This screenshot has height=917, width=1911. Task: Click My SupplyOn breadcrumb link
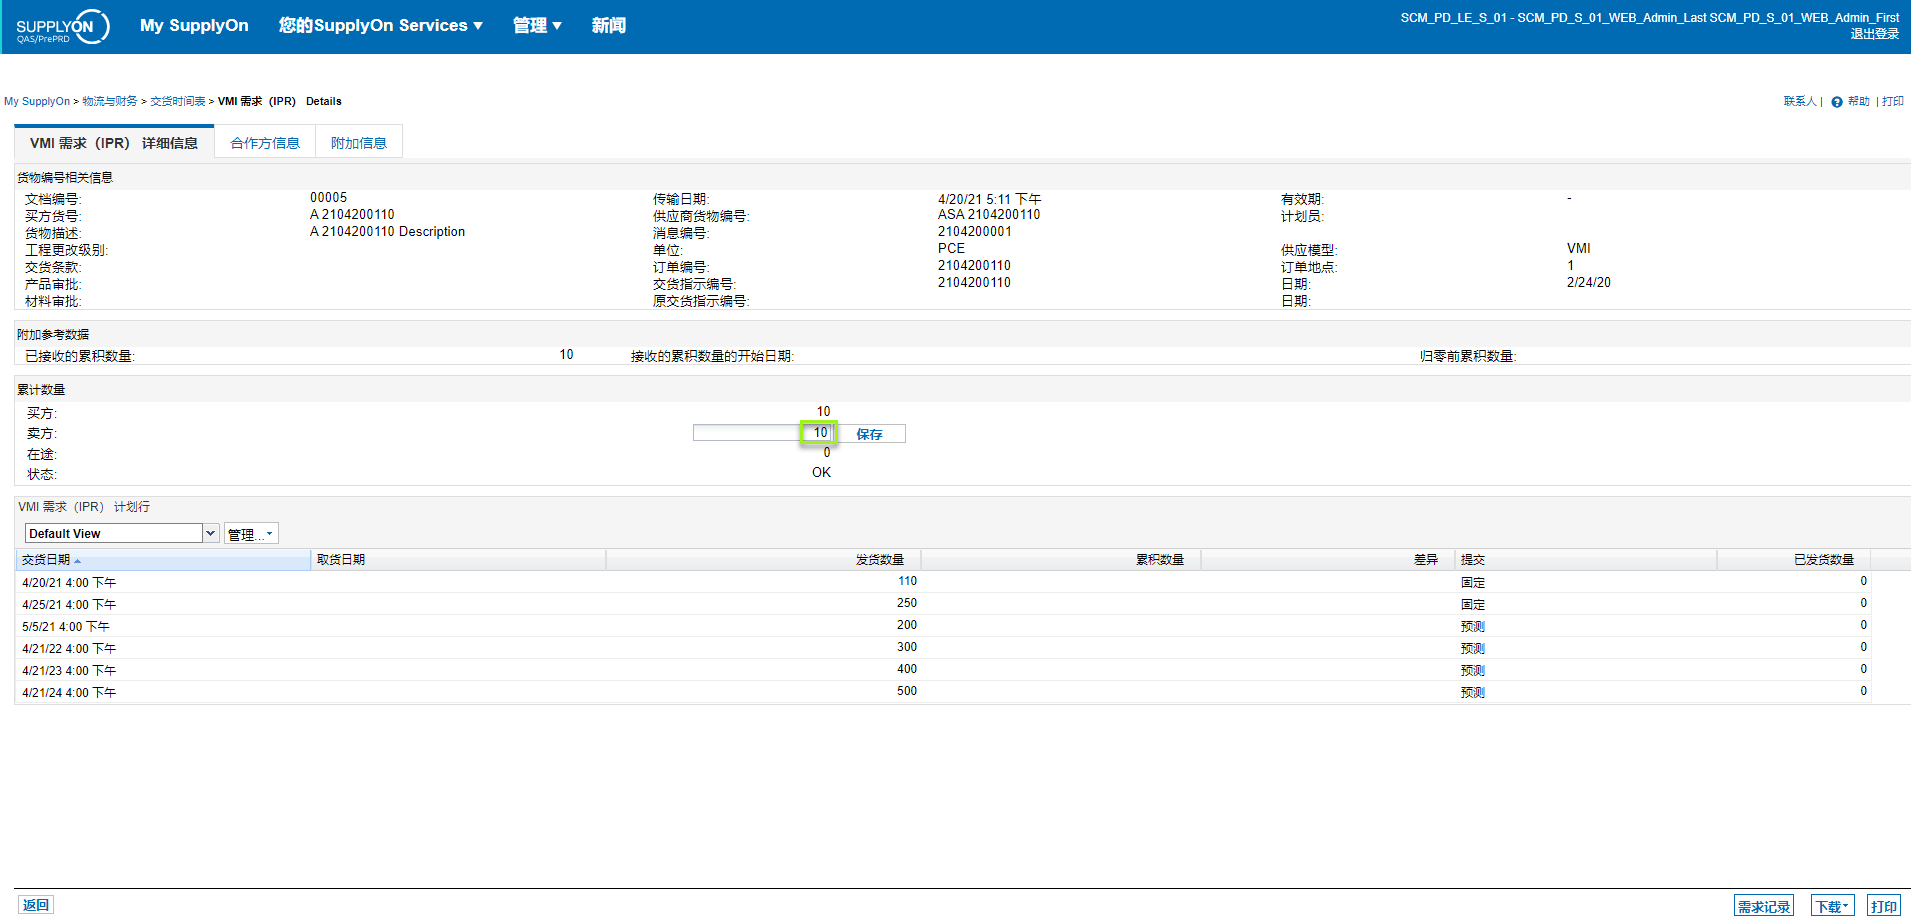[x=37, y=101]
